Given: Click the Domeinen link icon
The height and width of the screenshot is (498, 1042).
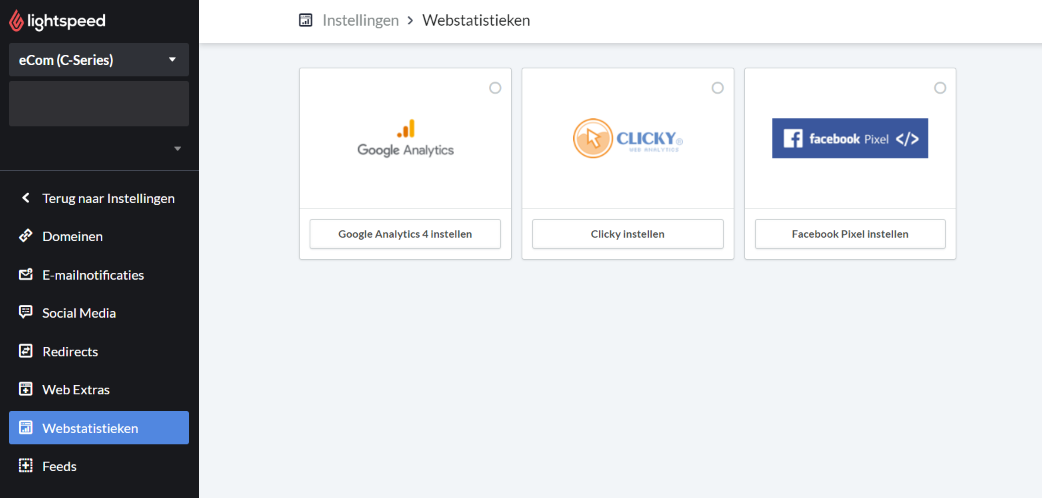Looking at the screenshot, I should [x=26, y=236].
